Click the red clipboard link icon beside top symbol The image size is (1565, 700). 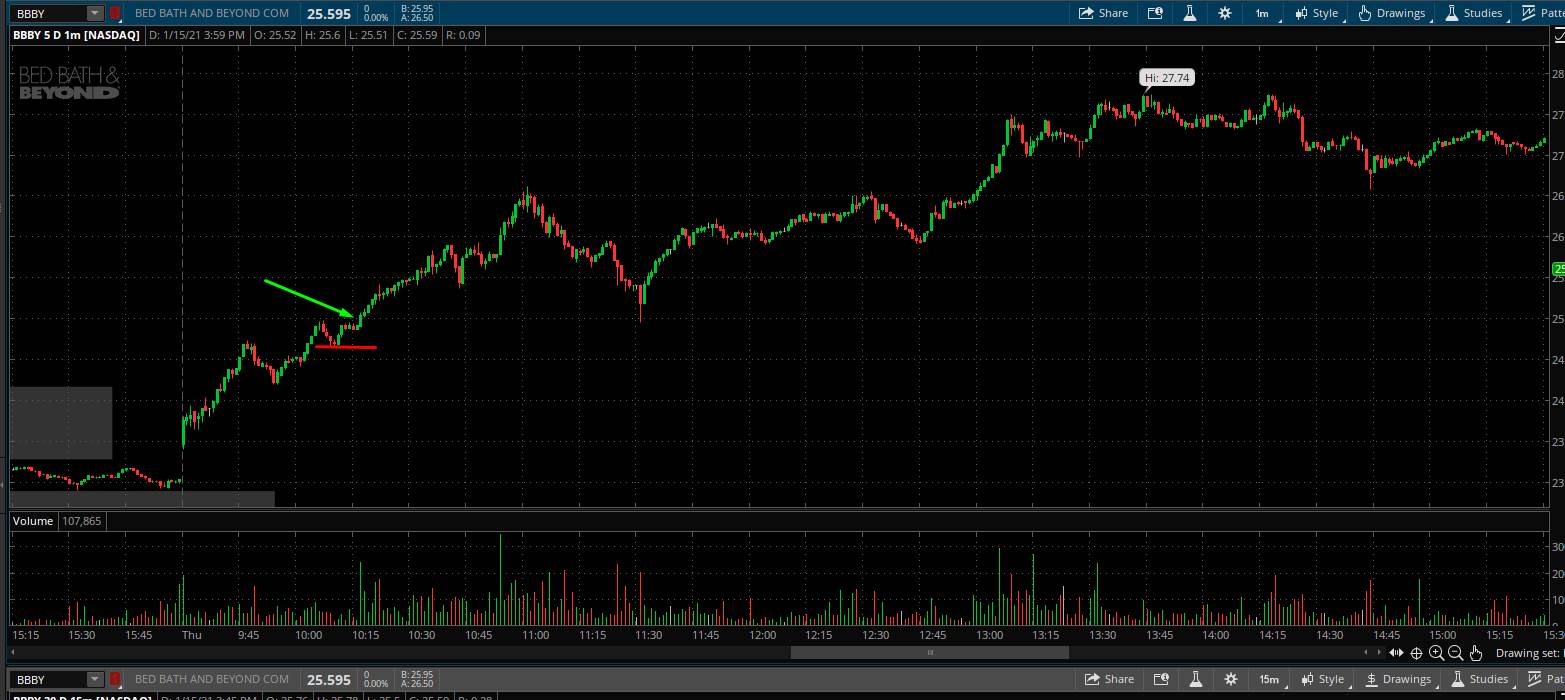115,13
